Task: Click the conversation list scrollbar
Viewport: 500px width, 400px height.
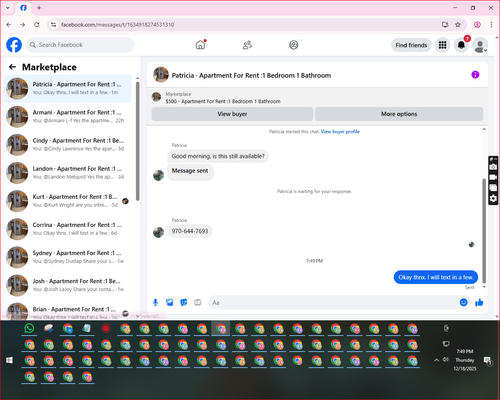Action: tap(138, 142)
